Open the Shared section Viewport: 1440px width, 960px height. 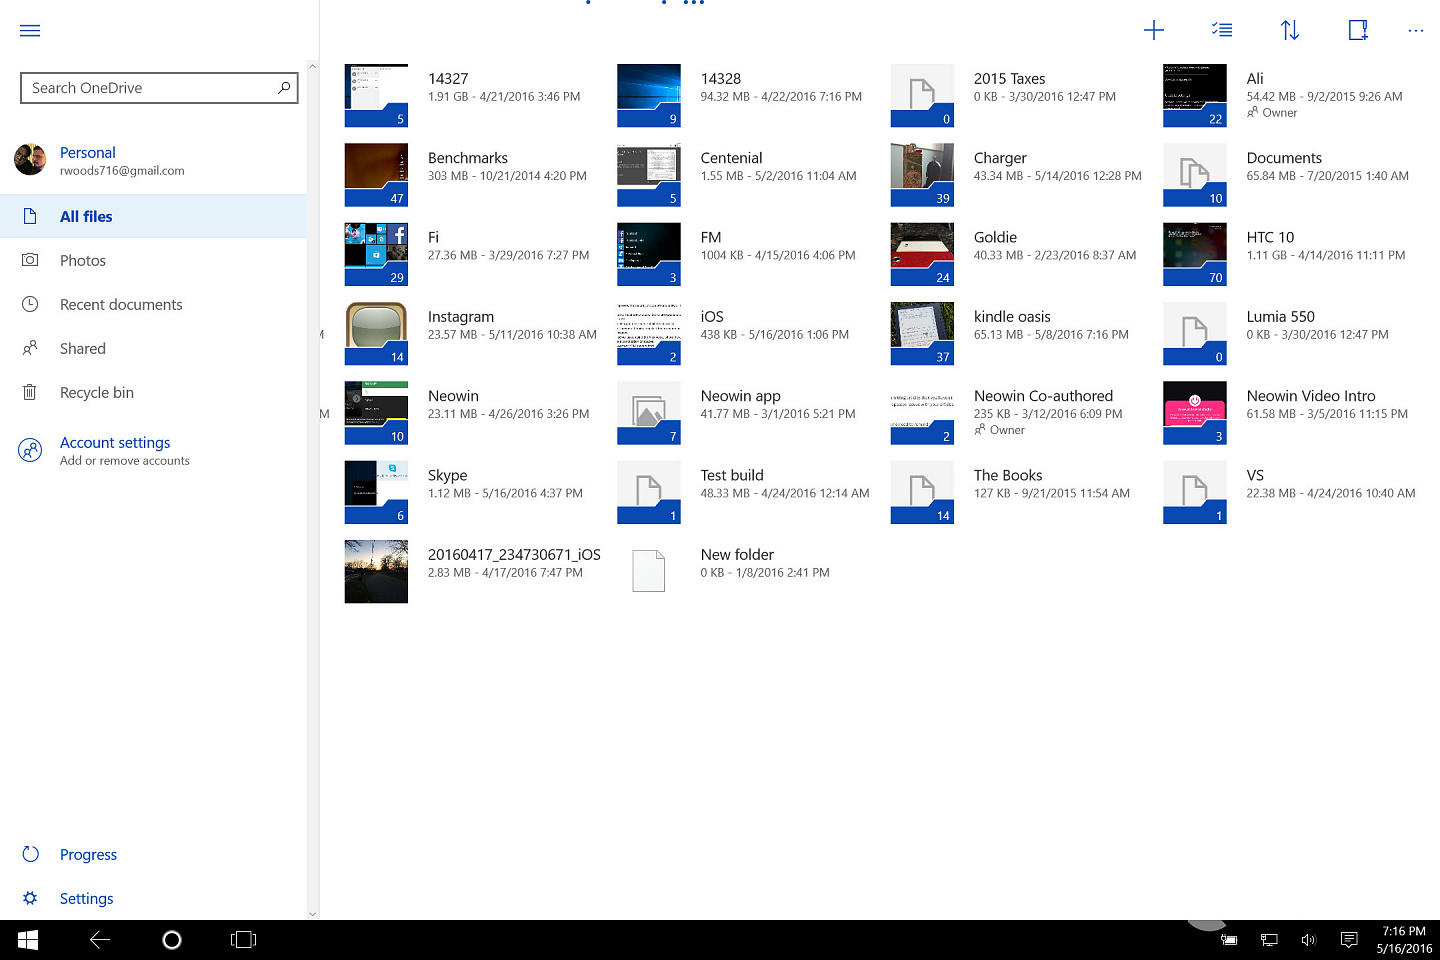tap(153, 348)
